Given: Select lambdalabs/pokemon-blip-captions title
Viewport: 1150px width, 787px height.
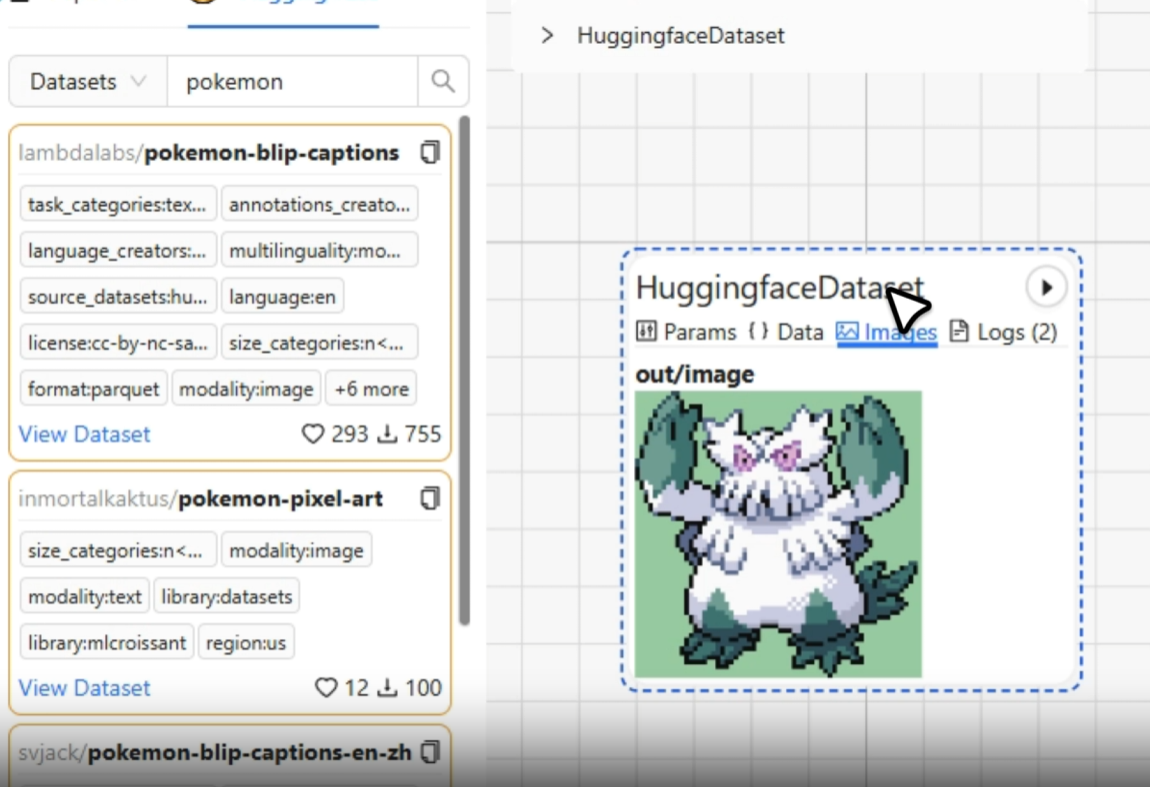Looking at the screenshot, I should coord(209,153).
